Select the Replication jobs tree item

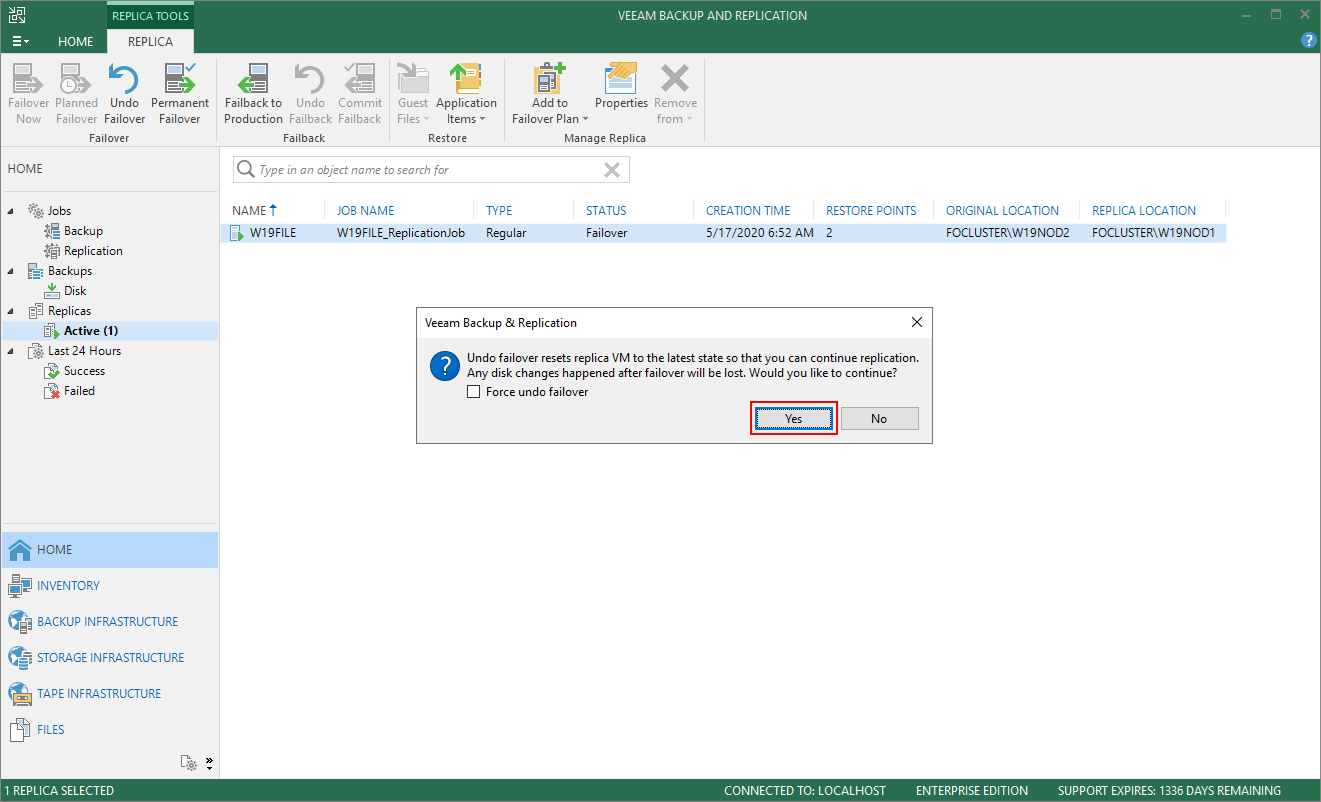93,251
